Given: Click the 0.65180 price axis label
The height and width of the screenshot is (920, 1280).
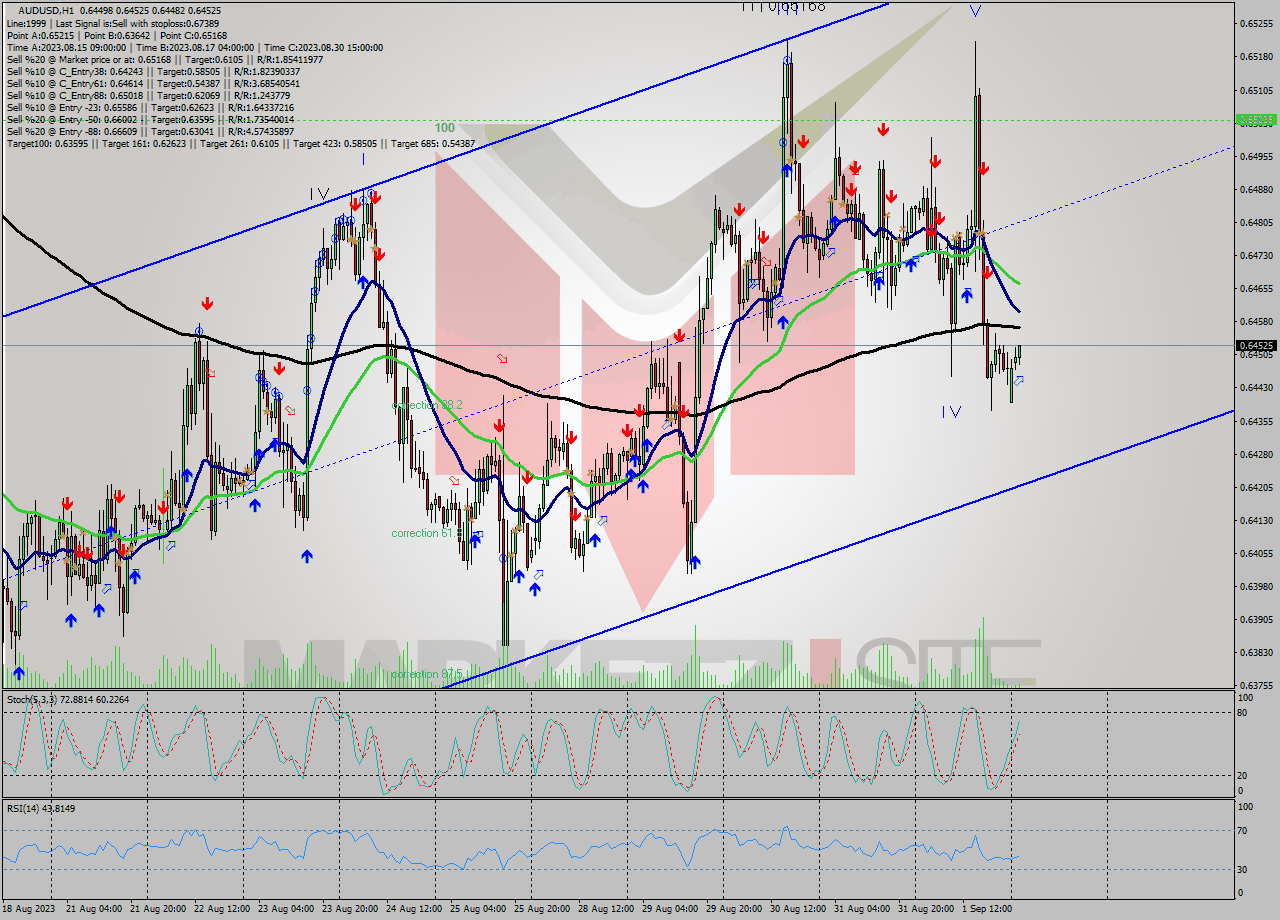Looking at the screenshot, I should point(1256,57).
